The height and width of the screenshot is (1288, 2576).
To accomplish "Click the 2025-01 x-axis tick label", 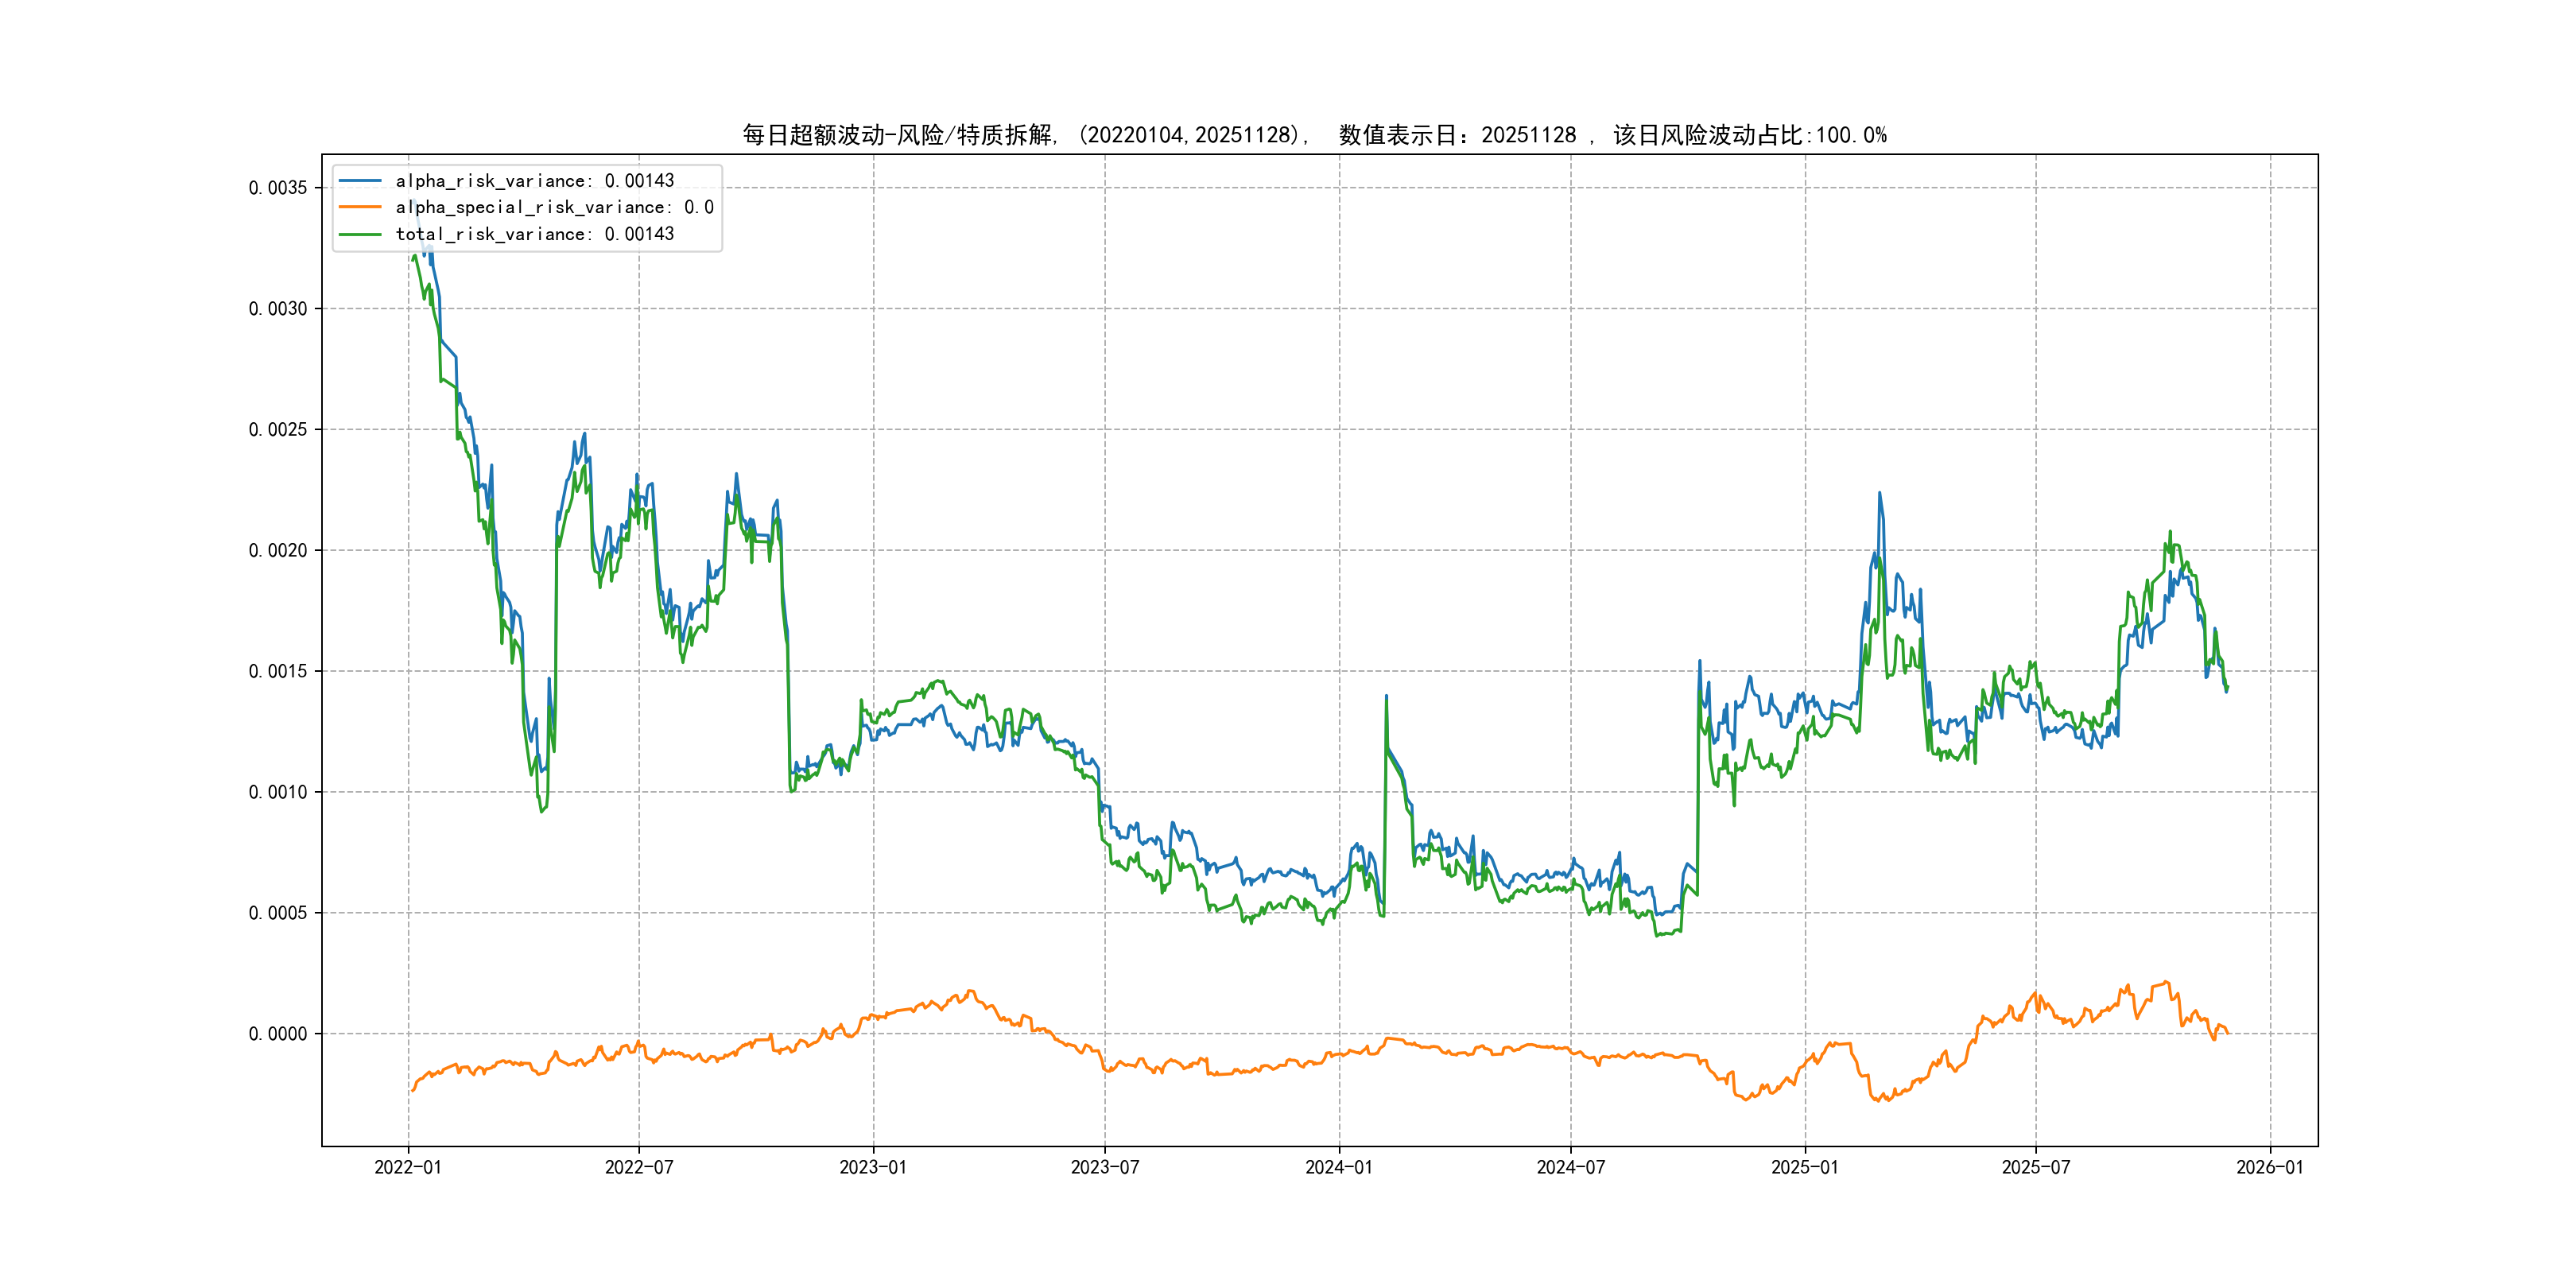I will pyautogui.click(x=1805, y=1167).
